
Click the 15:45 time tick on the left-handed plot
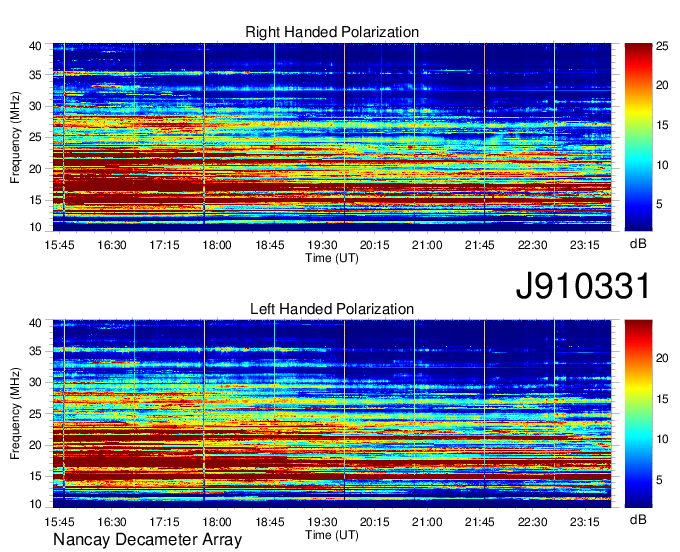59,522
